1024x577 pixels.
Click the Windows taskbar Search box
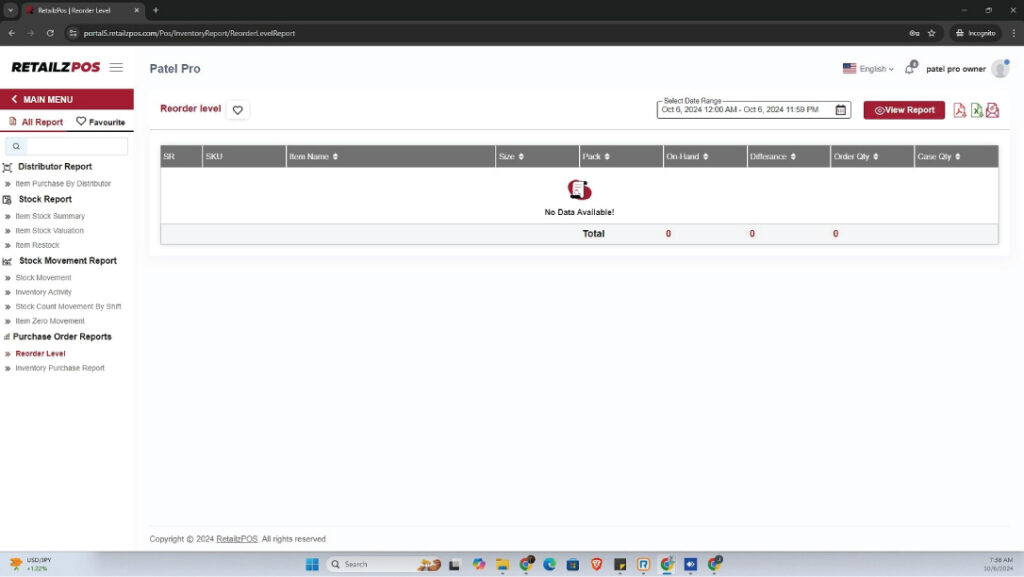tap(370, 564)
